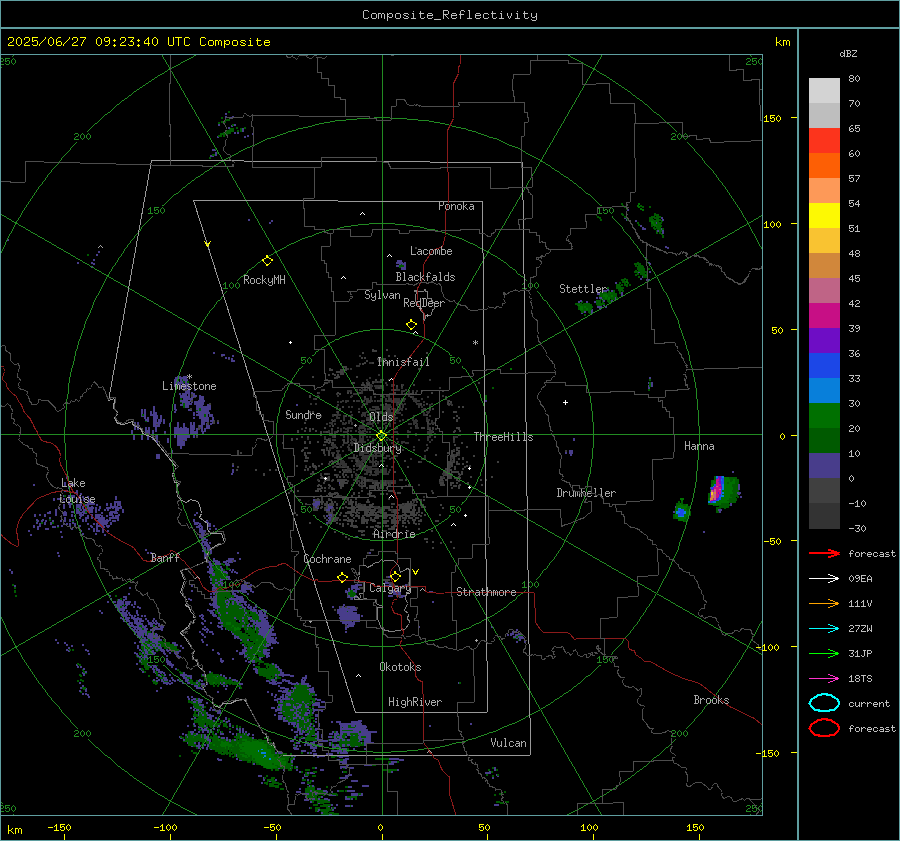Click the orange swatch between 60 and 57 dBZ

(824, 166)
